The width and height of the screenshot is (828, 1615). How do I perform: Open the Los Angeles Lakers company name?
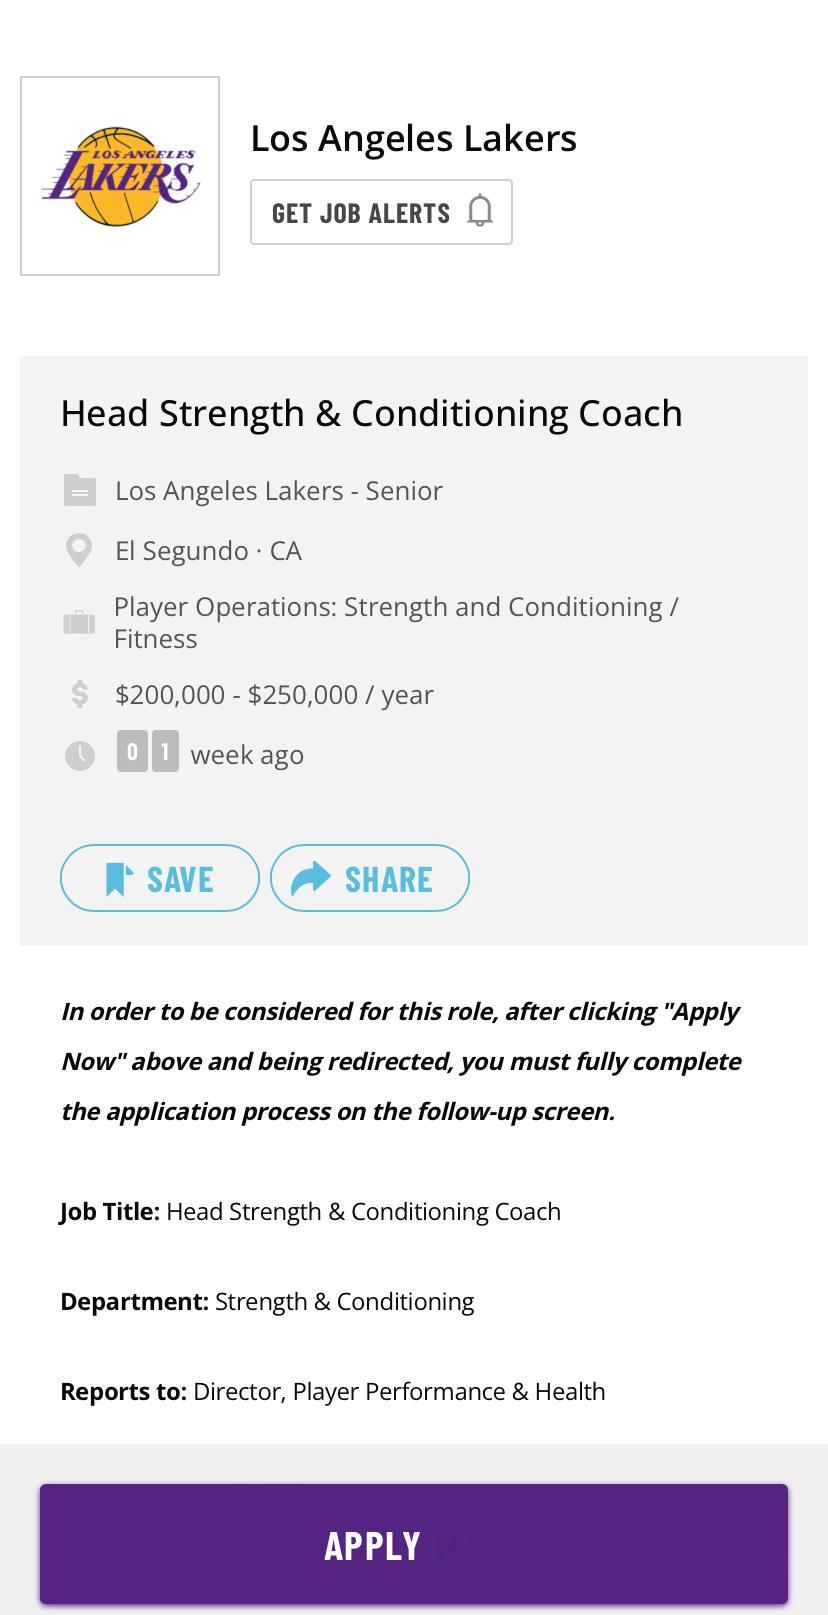pyautogui.click(x=413, y=138)
